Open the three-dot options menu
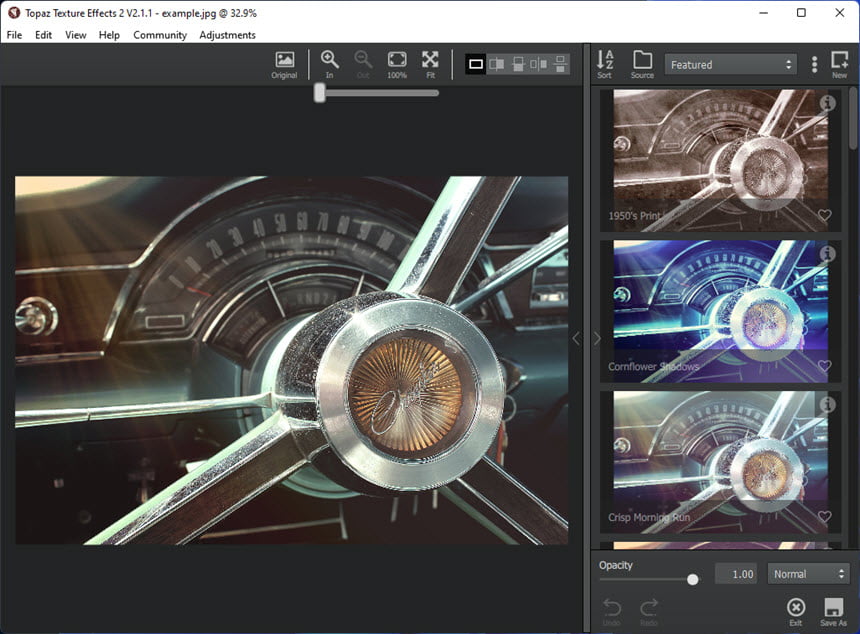The width and height of the screenshot is (860, 634). tap(814, 65)
